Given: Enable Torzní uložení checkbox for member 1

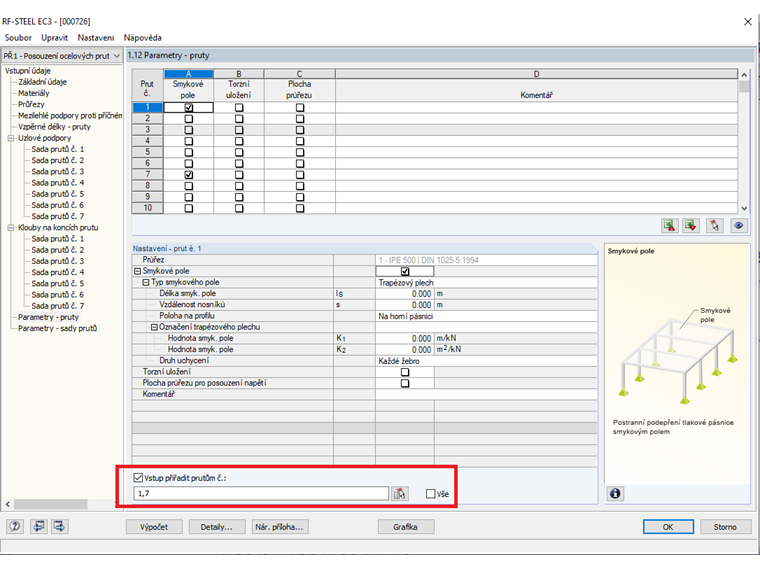Looking at the screenshot, I should (239, 108).
